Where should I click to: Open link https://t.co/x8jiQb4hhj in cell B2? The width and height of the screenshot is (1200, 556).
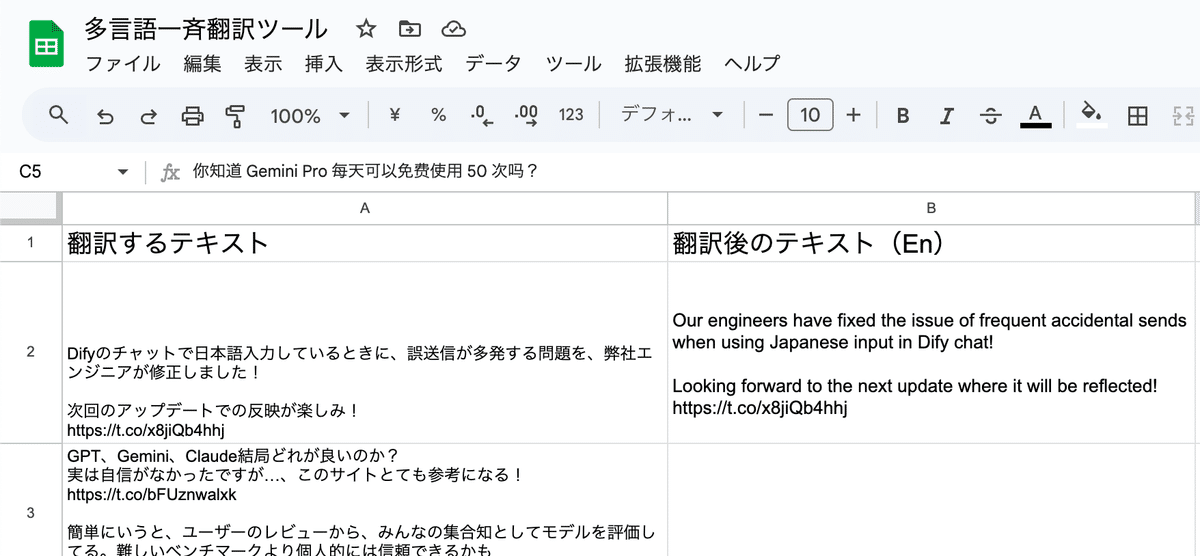[761, 408]
